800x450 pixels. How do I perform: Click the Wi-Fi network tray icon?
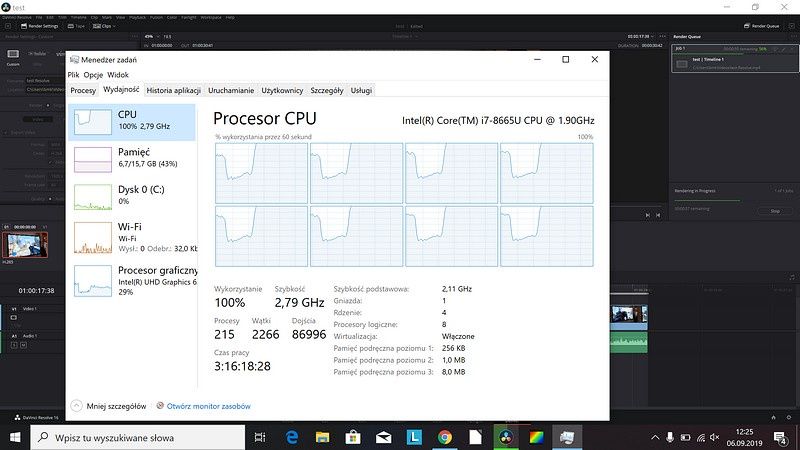tap(701, 437)
